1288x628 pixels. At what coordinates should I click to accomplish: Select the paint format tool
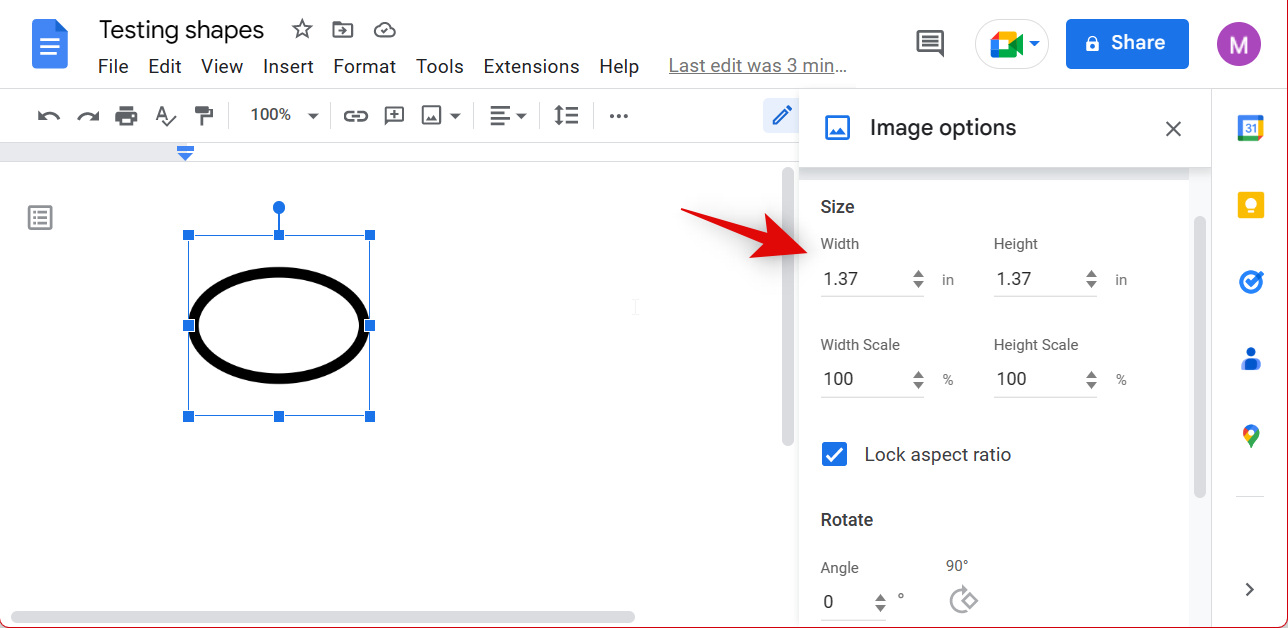point(204,116)
